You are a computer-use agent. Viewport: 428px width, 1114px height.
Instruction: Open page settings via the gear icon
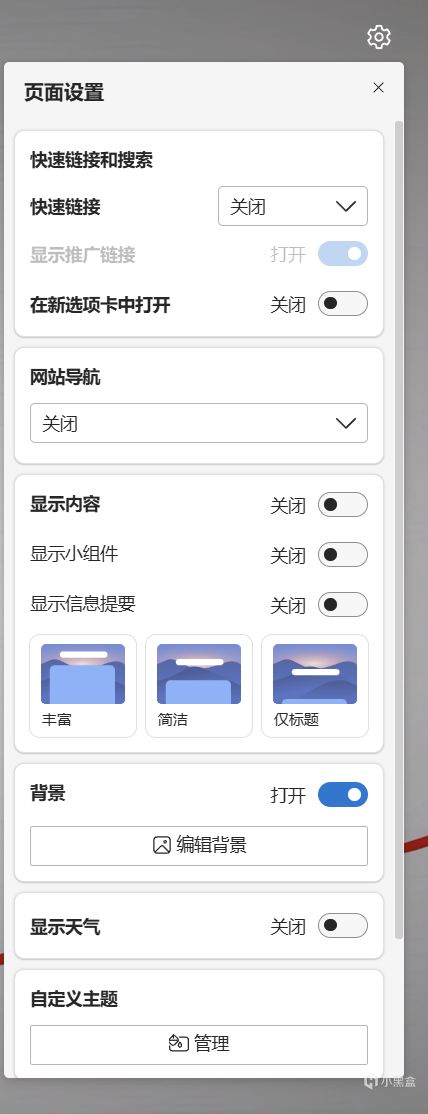(x=379, y=36)
